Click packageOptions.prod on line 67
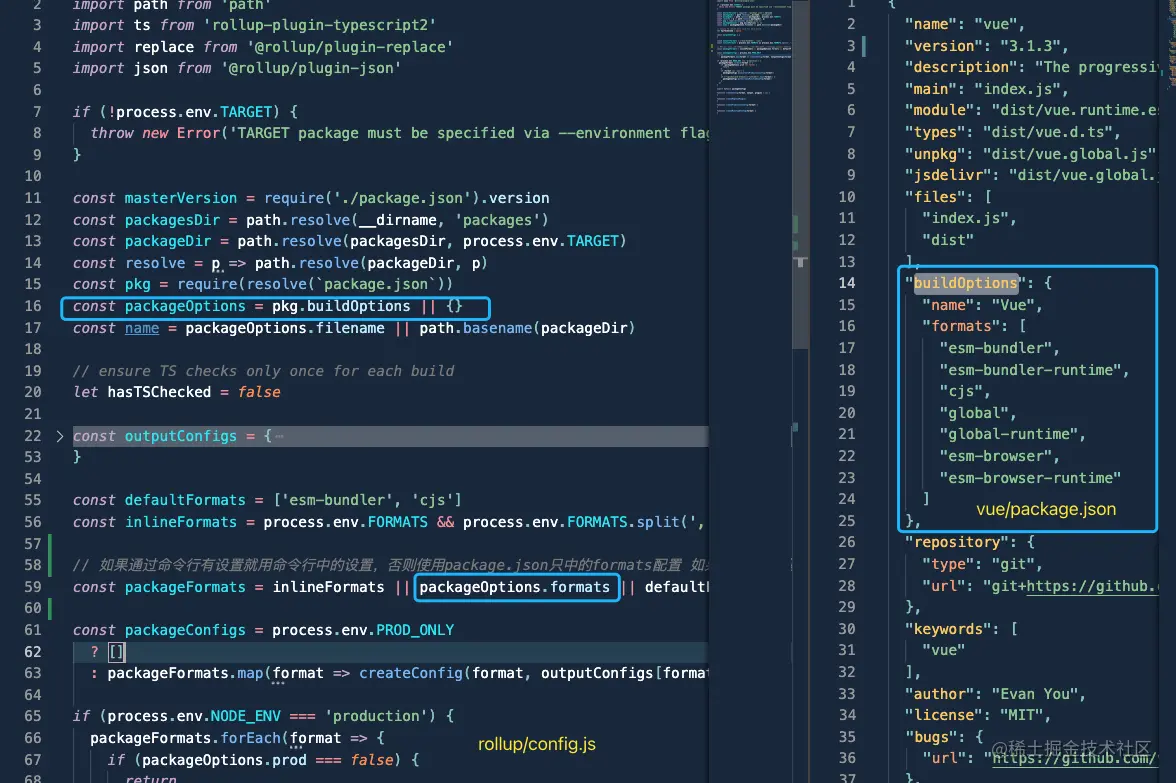The height and width of the screenshot is (783, 1176). tap(224, 760)
